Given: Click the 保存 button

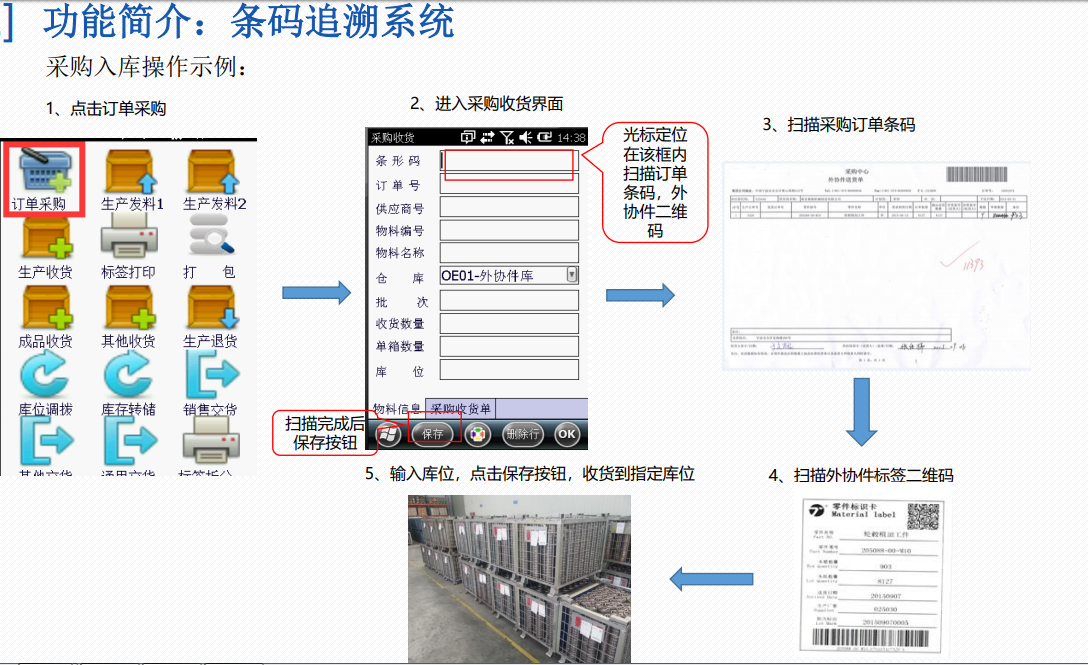Looking at the screenshot, I should point(432,435).
